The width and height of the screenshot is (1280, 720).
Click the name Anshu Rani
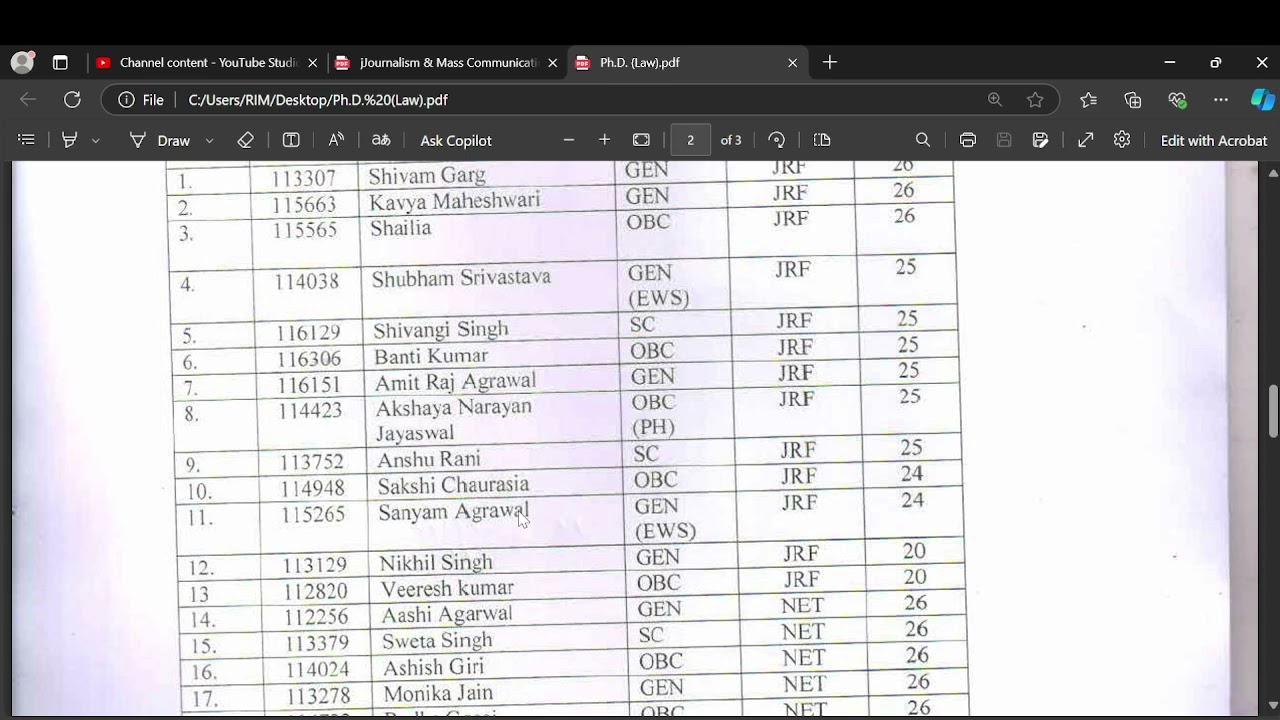(x=429, y=460)
